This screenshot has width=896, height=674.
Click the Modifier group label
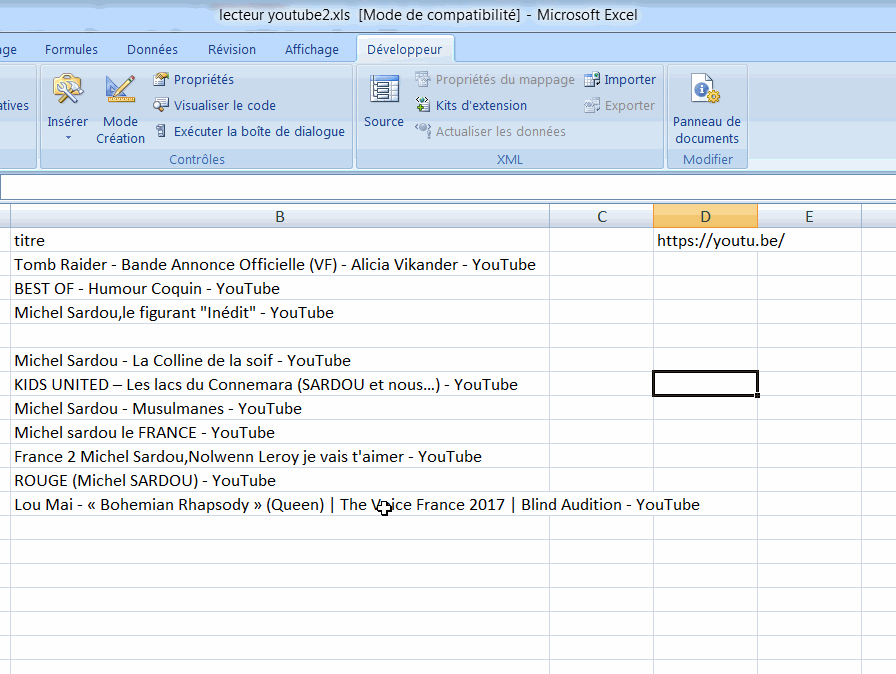tap(707, 159)
